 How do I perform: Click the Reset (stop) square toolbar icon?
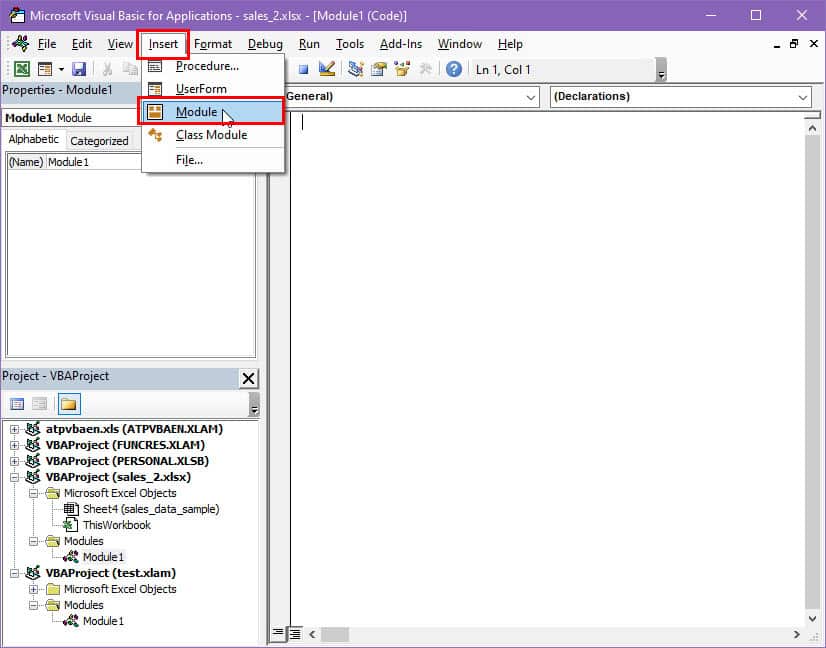click(x=303, y=69)
